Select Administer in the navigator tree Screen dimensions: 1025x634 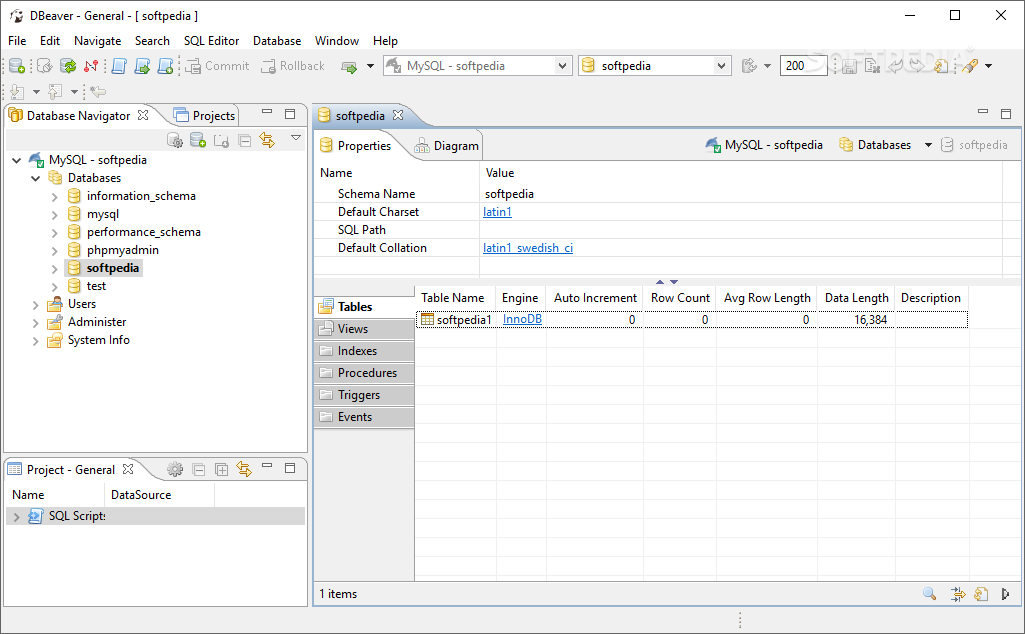click(x=97, y=322)
